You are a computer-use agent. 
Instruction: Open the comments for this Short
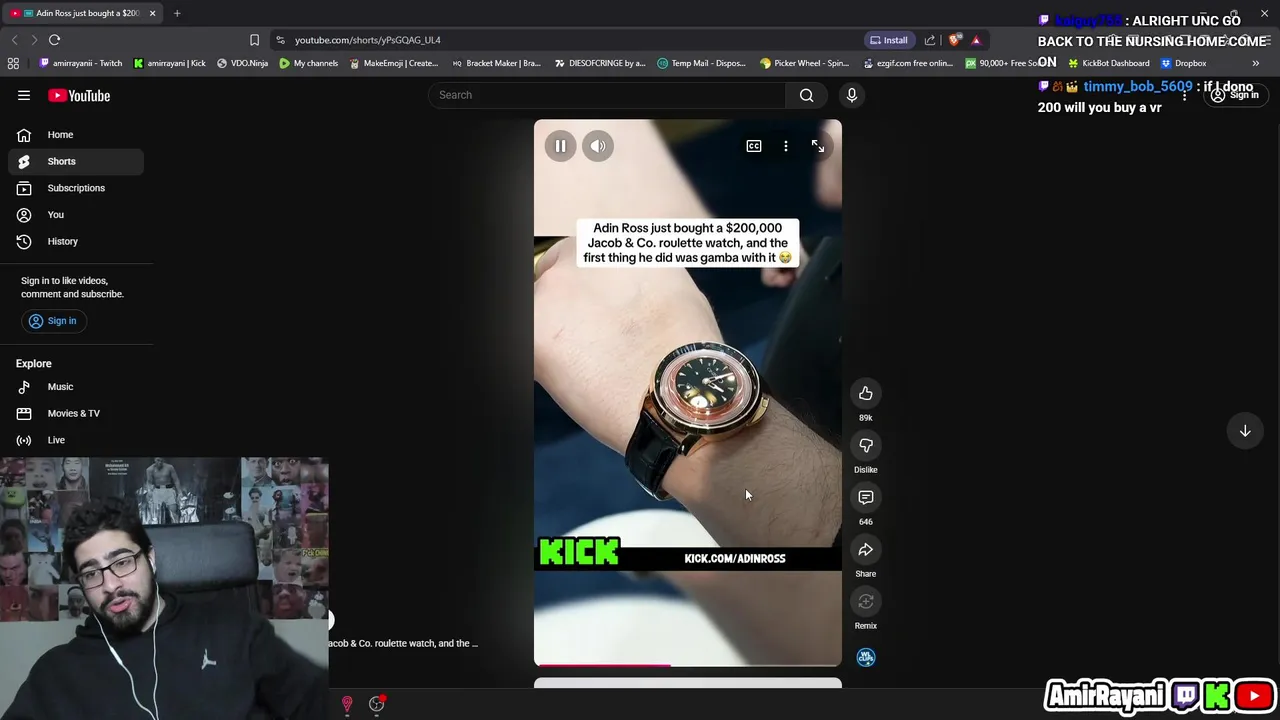(x=866, y=497)
